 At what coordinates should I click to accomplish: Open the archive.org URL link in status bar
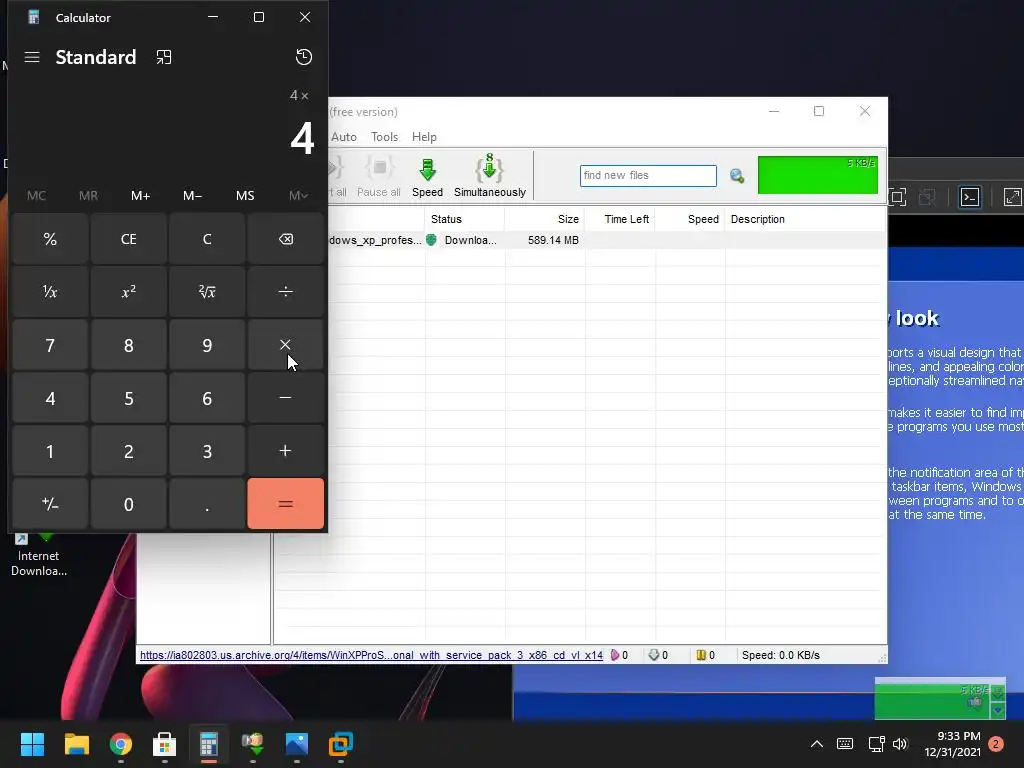click(x=371, y=655)
